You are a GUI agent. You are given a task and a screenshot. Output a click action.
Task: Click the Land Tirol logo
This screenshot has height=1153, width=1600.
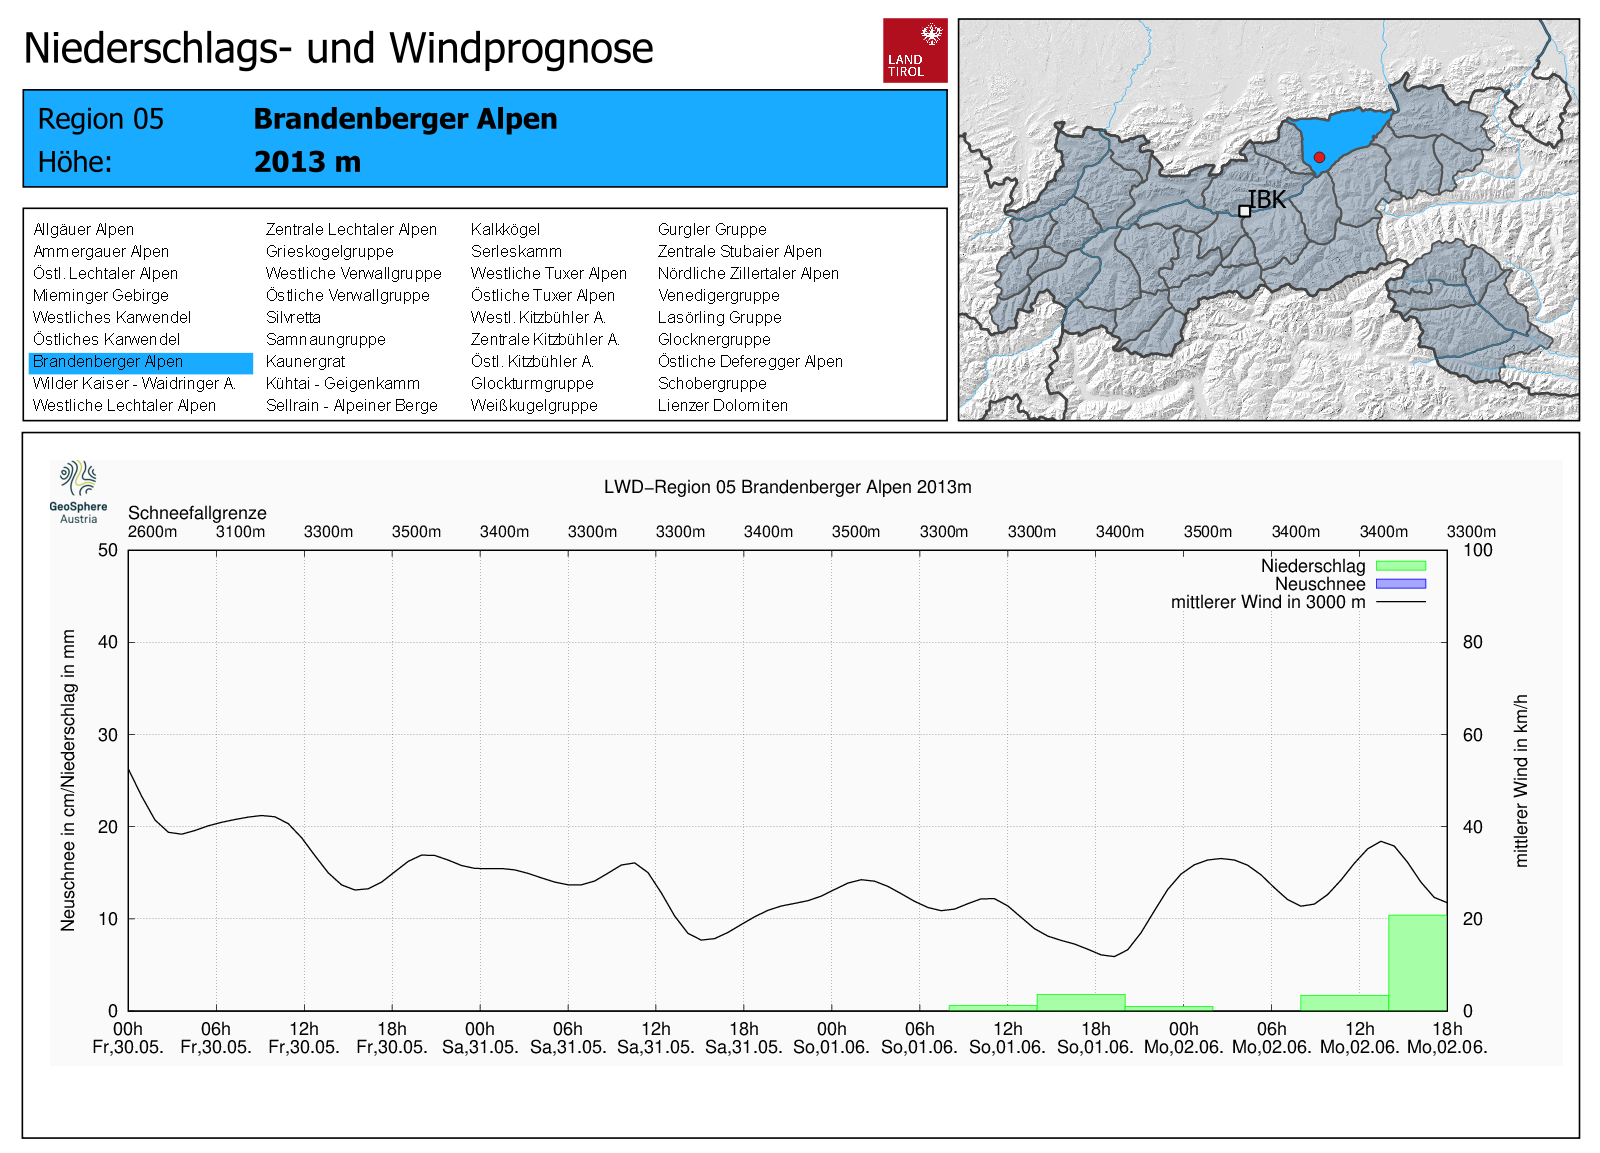914,50
